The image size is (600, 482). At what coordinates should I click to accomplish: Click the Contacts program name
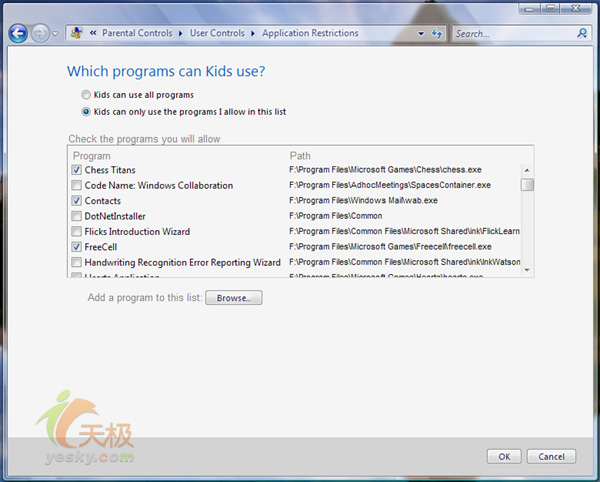tap(103, 200)
